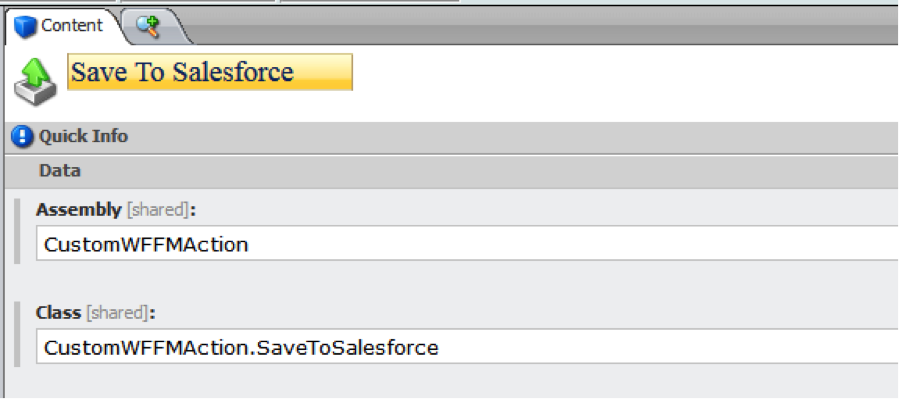Click the [shared] tag next to Class
The image size is (899, 399).
click(x=117, y=313)
